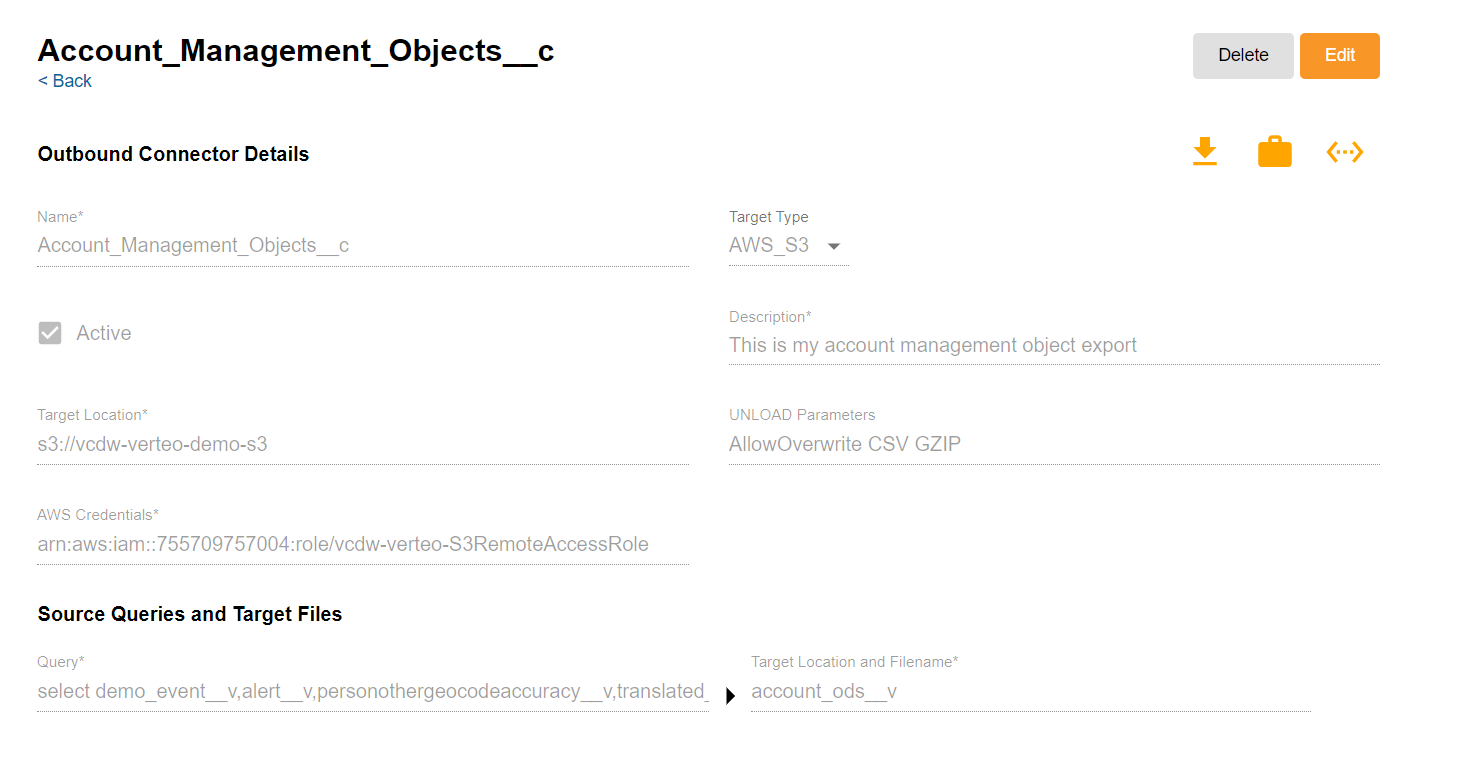
Task: Toggle the Active checkbox
Action: pyautogui.click(x=50, y=333)
